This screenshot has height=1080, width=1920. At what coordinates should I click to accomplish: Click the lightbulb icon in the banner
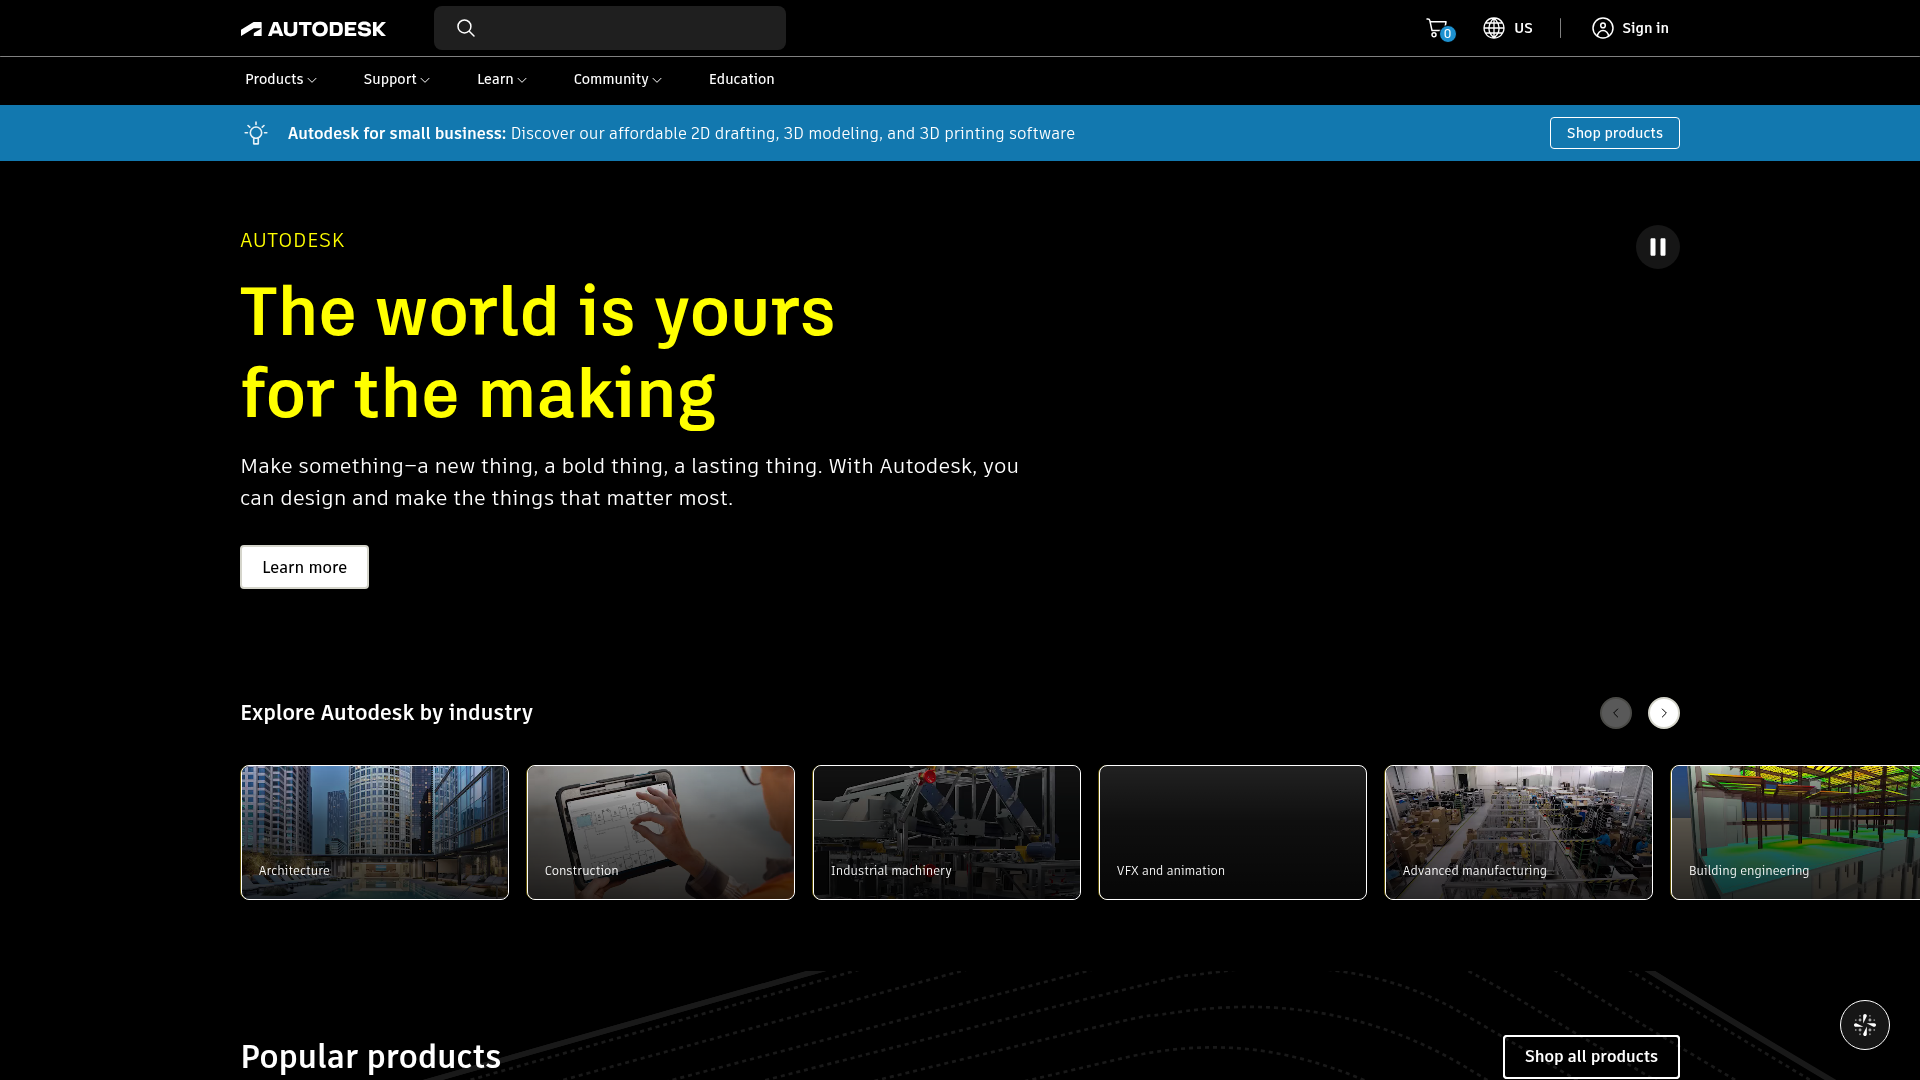click(x=256, y=133)
